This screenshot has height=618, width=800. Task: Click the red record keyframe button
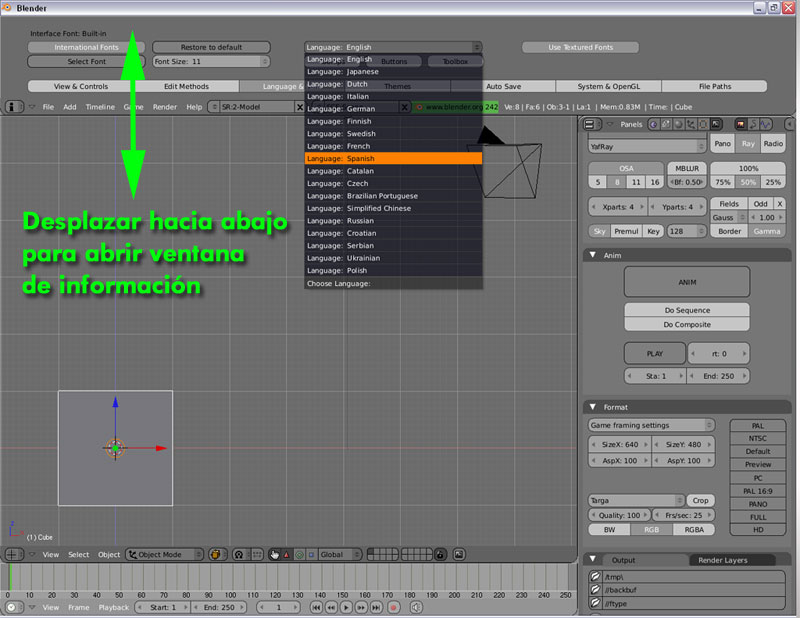click(x=393, y=607)
